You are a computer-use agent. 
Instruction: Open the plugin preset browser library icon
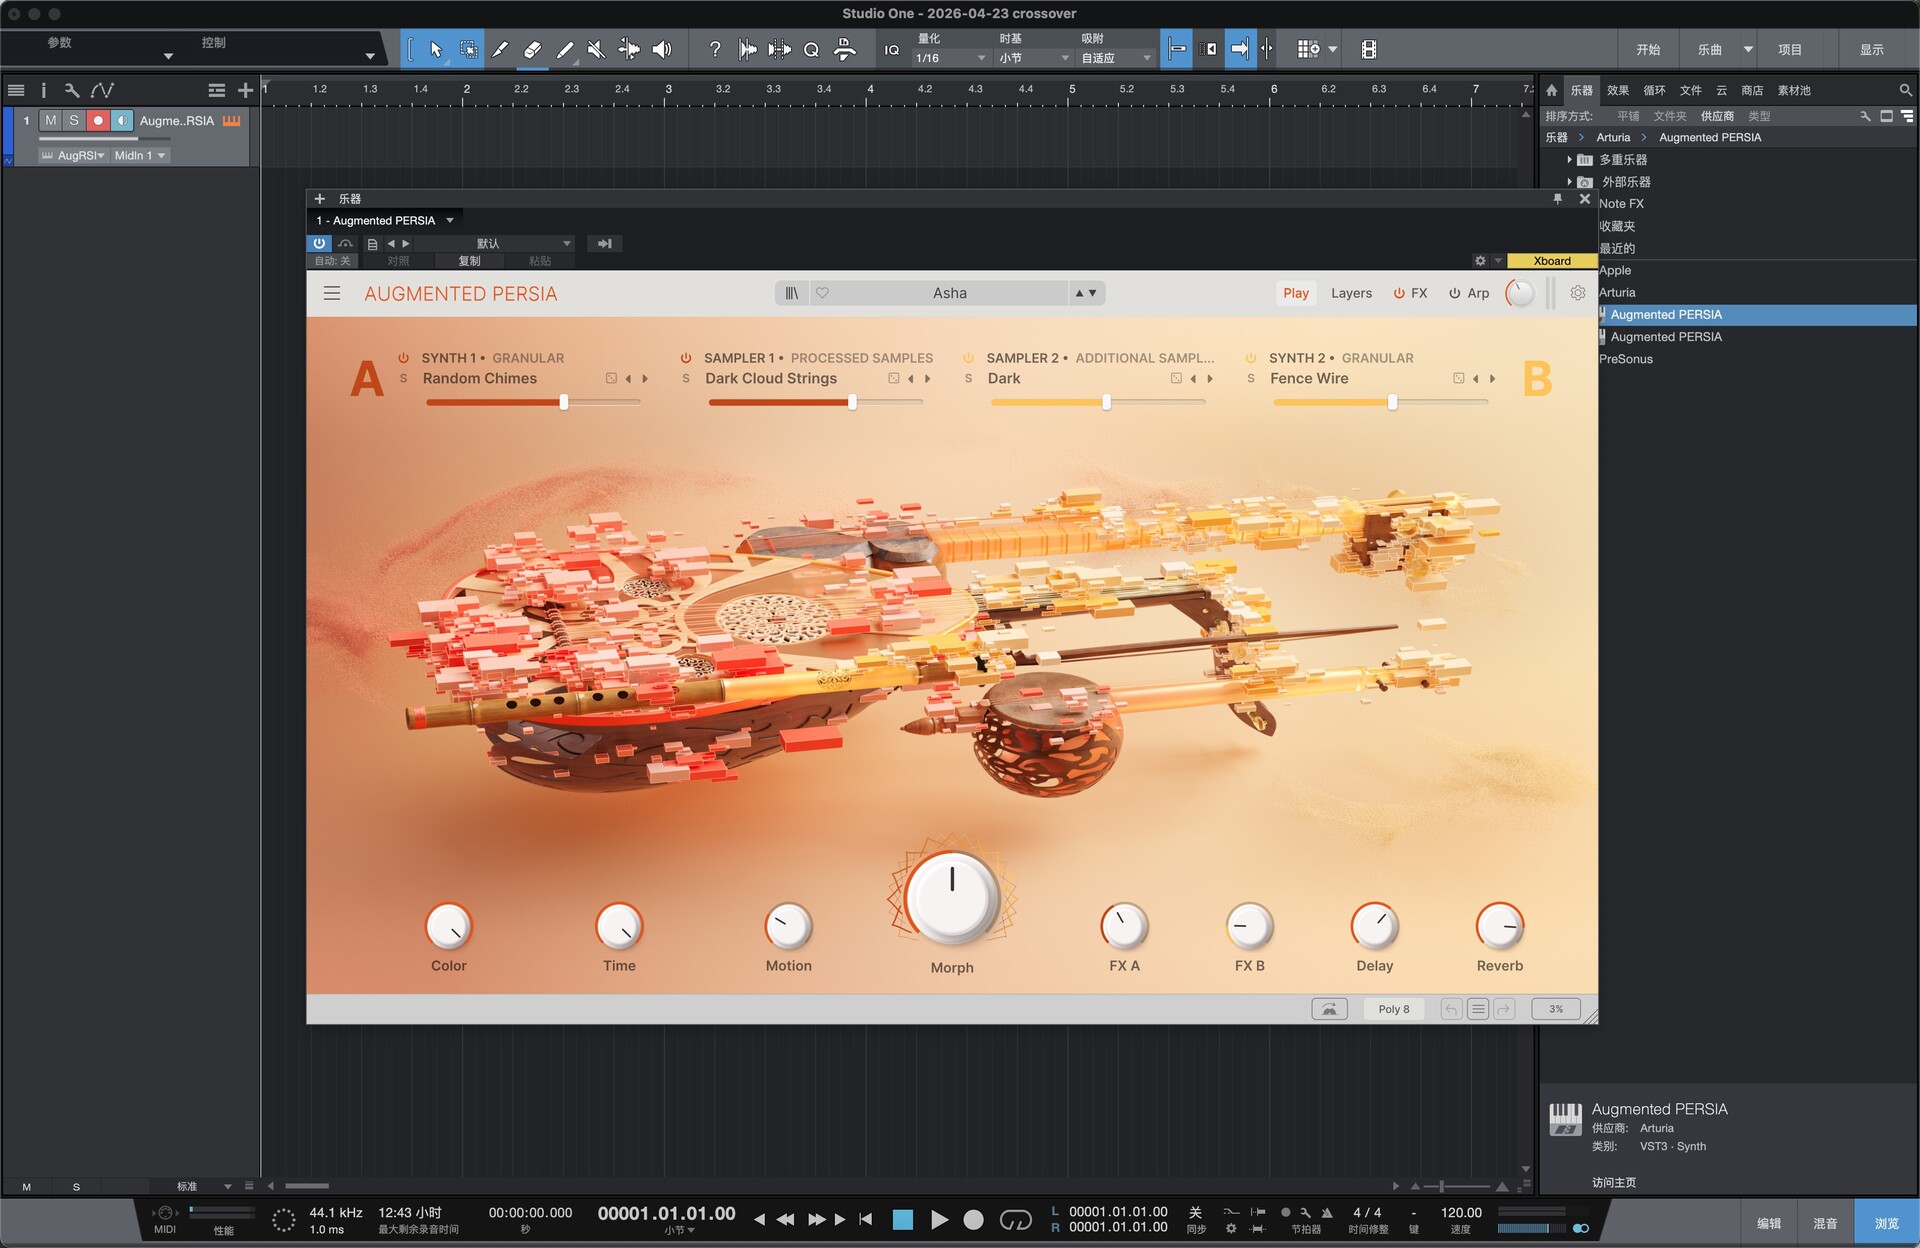pos(791,293)
